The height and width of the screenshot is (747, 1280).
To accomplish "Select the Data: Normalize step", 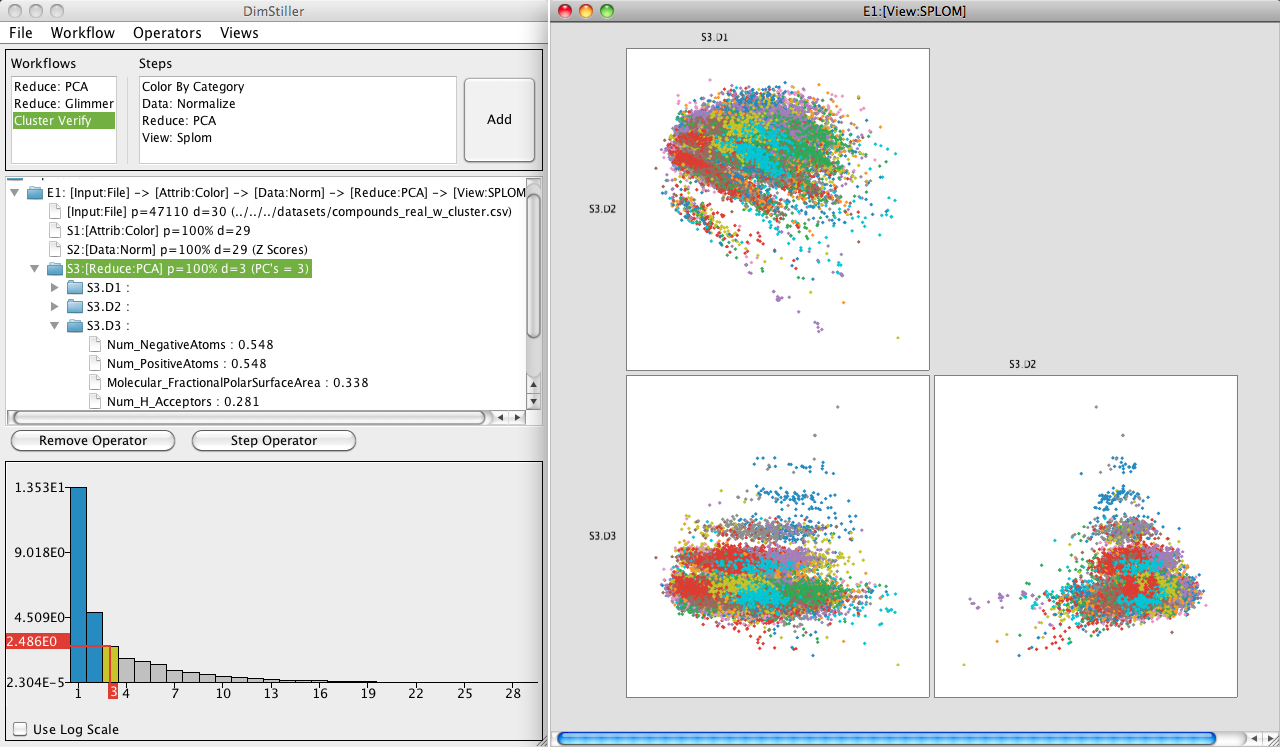I will [189, 104].
